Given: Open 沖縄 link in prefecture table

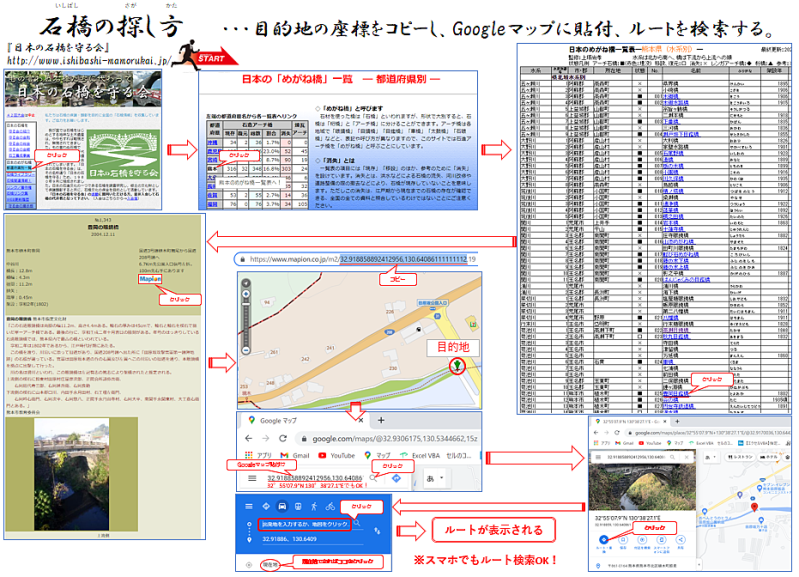Looking at the screenshot, I should (212, 143).
